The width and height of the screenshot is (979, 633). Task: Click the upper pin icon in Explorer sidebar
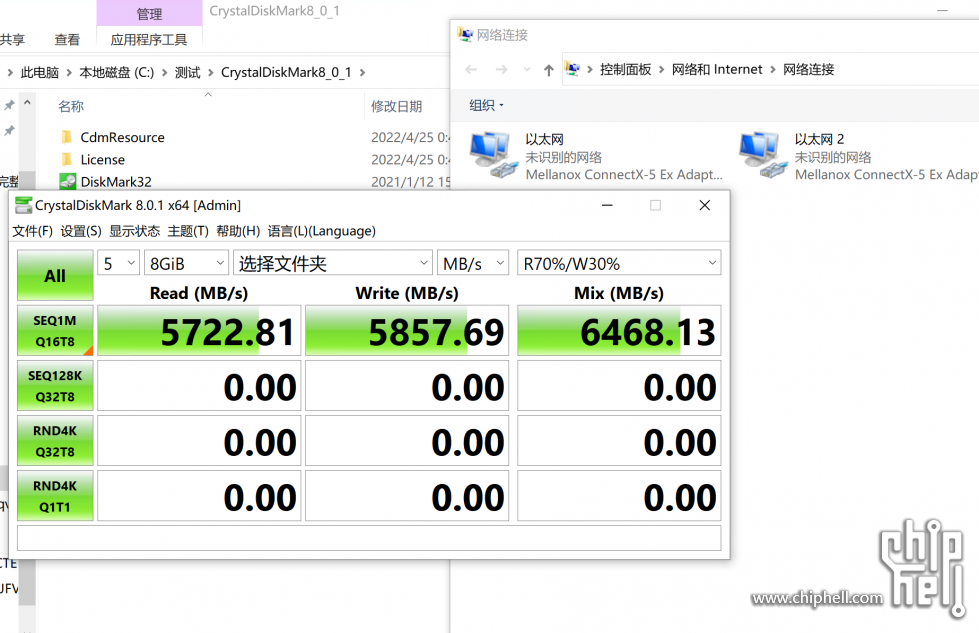click(x=9, y=106)
